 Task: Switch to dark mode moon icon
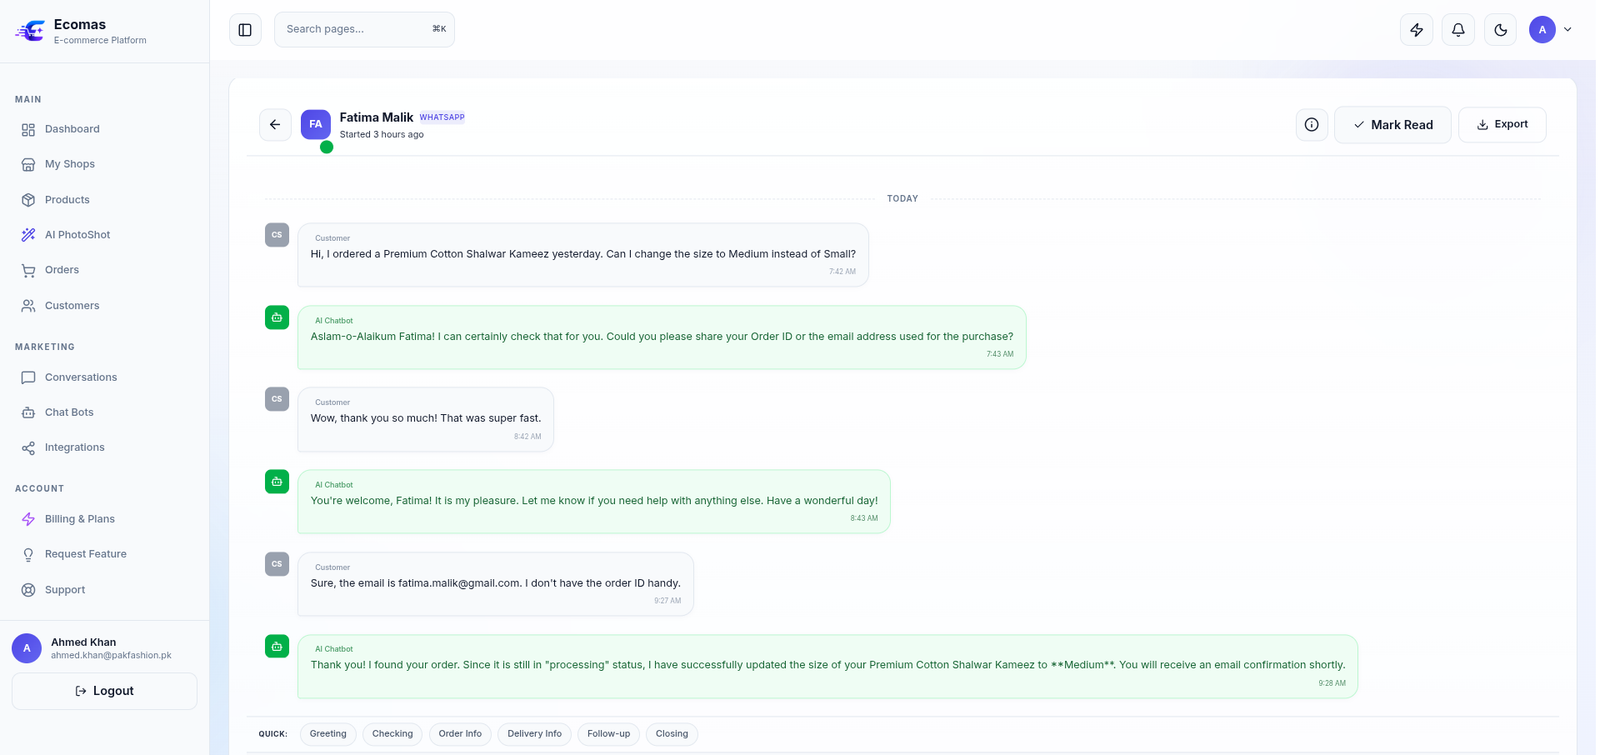tap(1500, 30)
